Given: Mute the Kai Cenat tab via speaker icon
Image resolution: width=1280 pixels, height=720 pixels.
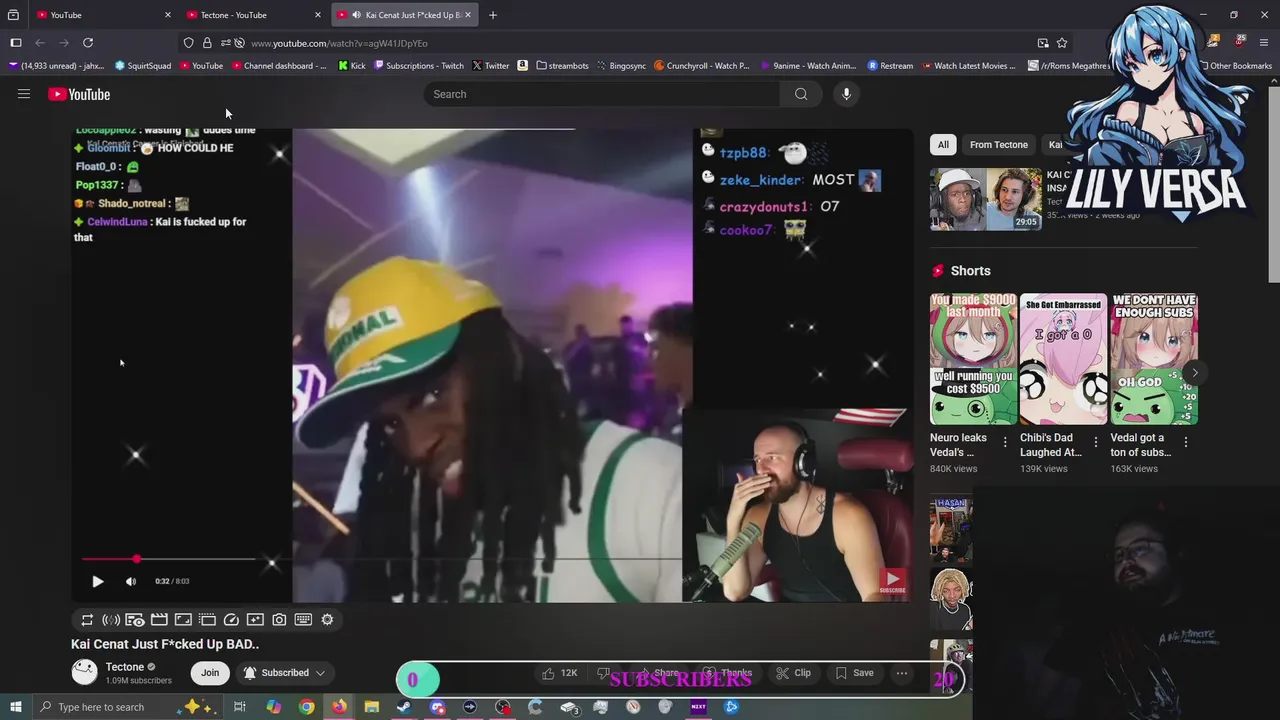Looking at the screenshot, I should tap(357, 15).
